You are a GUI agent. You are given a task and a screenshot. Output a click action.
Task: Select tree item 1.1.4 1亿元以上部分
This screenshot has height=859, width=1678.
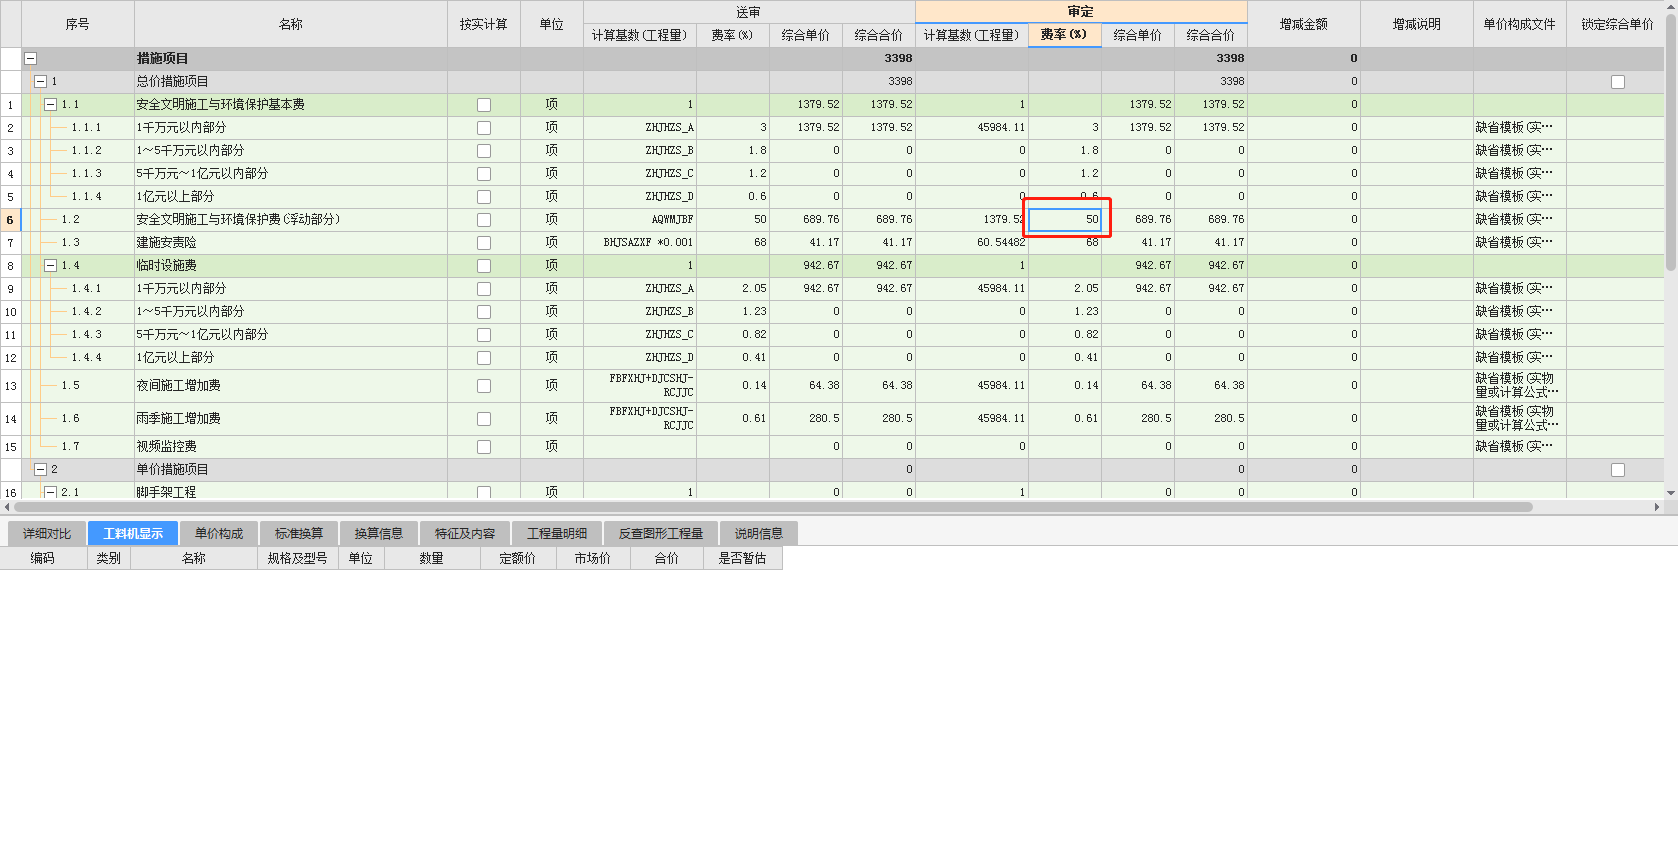[x=86, y=197]
